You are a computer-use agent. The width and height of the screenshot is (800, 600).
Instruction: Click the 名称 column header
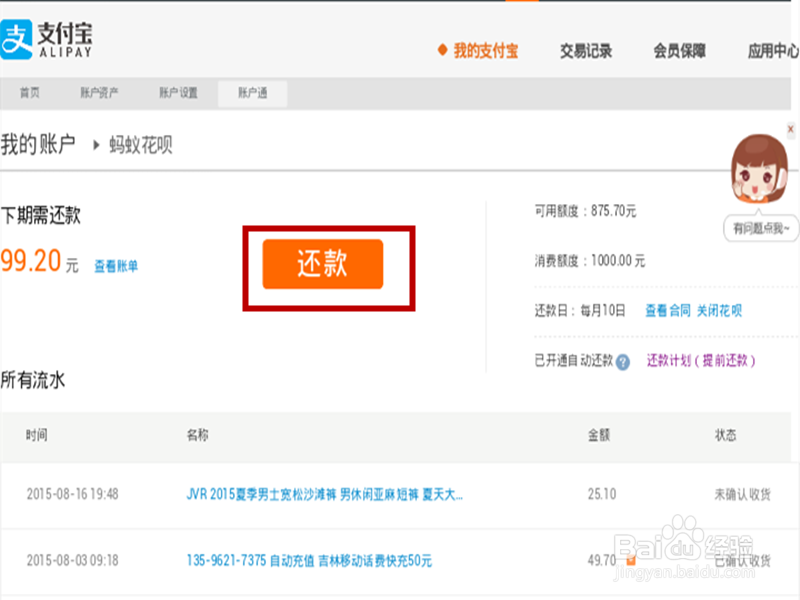click(x=197, y=435)
